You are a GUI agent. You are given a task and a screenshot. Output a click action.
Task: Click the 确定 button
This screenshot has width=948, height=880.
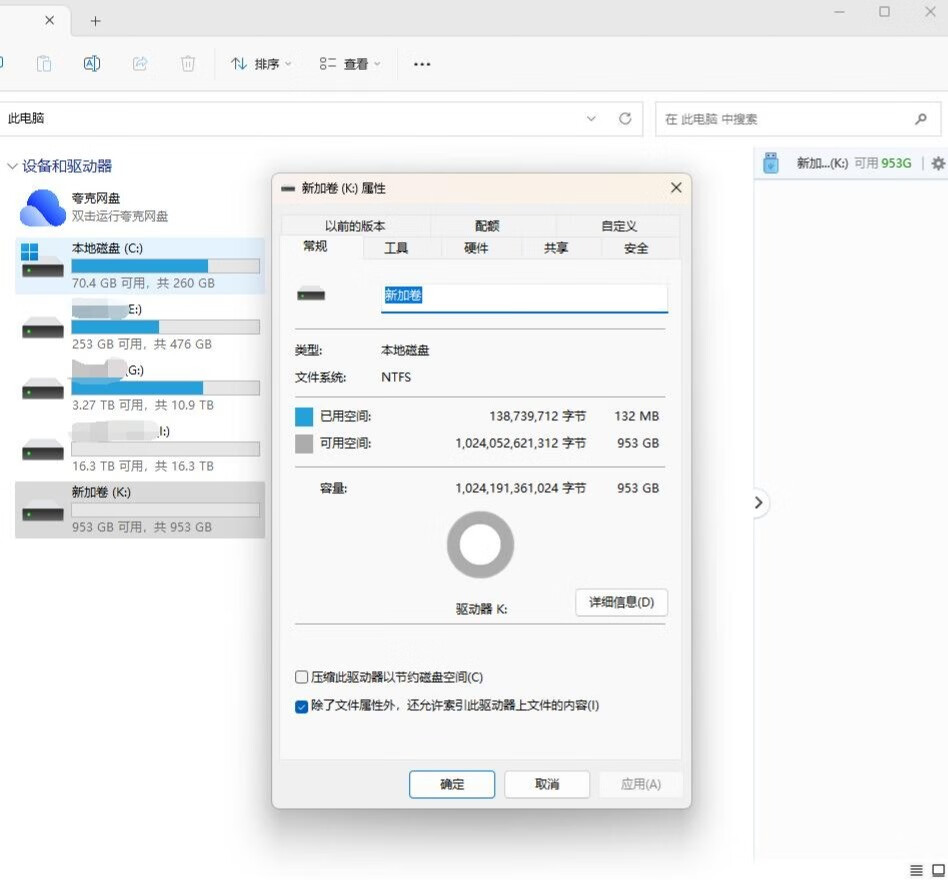(452, 784)
